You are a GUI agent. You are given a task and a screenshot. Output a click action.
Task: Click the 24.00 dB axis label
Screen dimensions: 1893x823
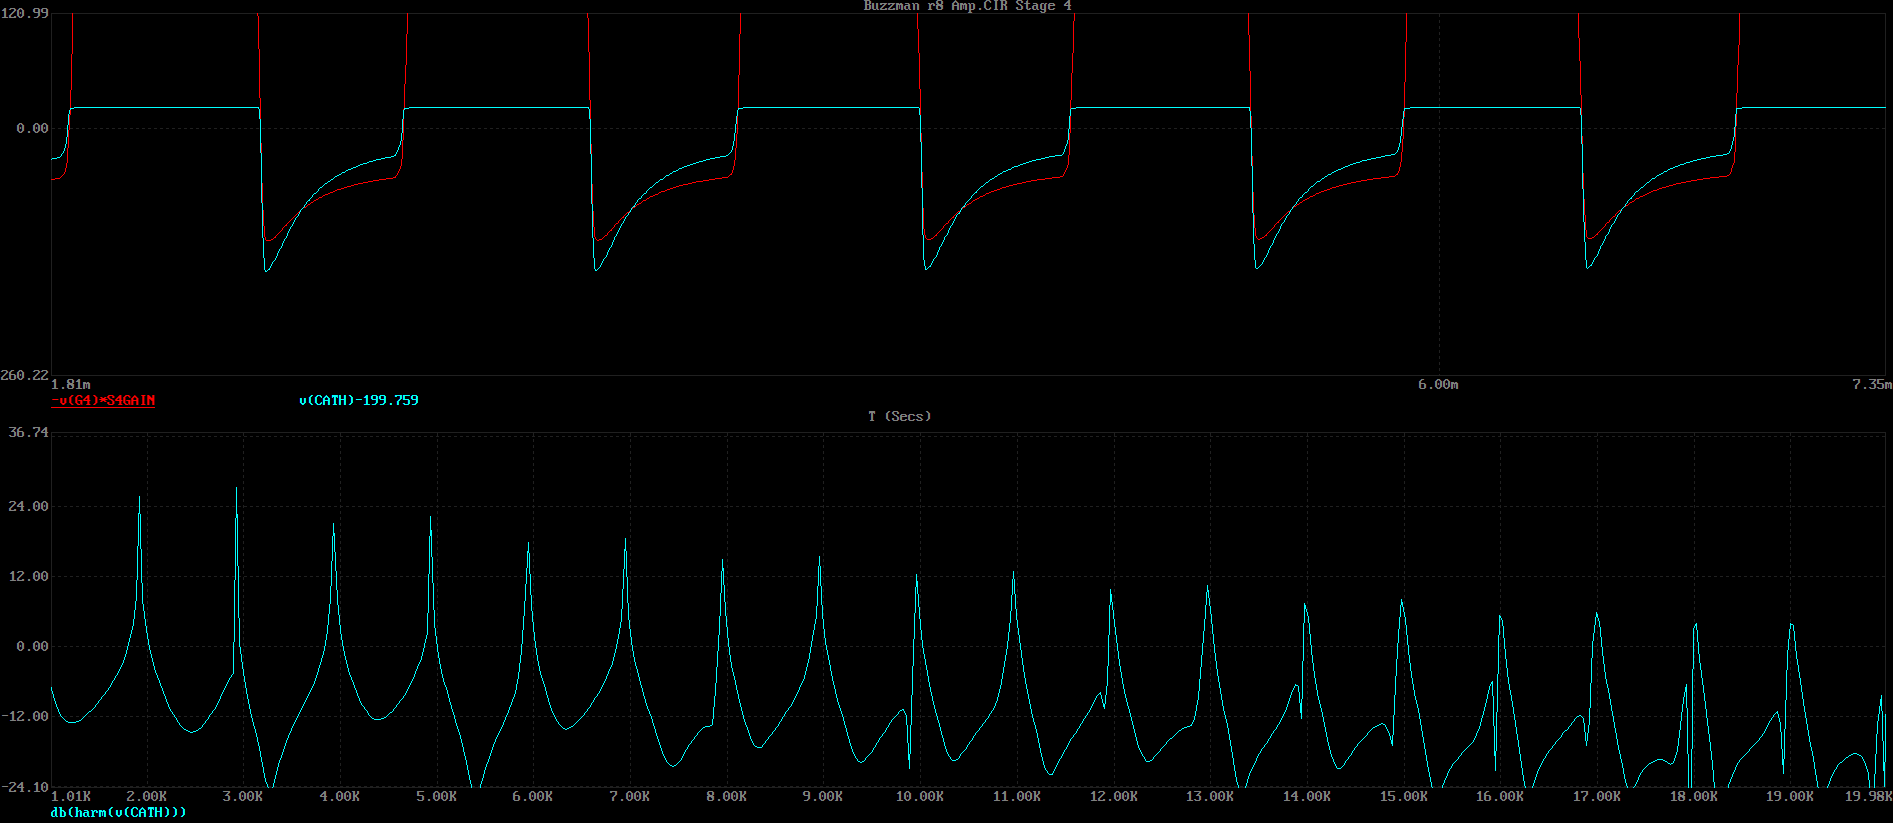click(28, 506)
